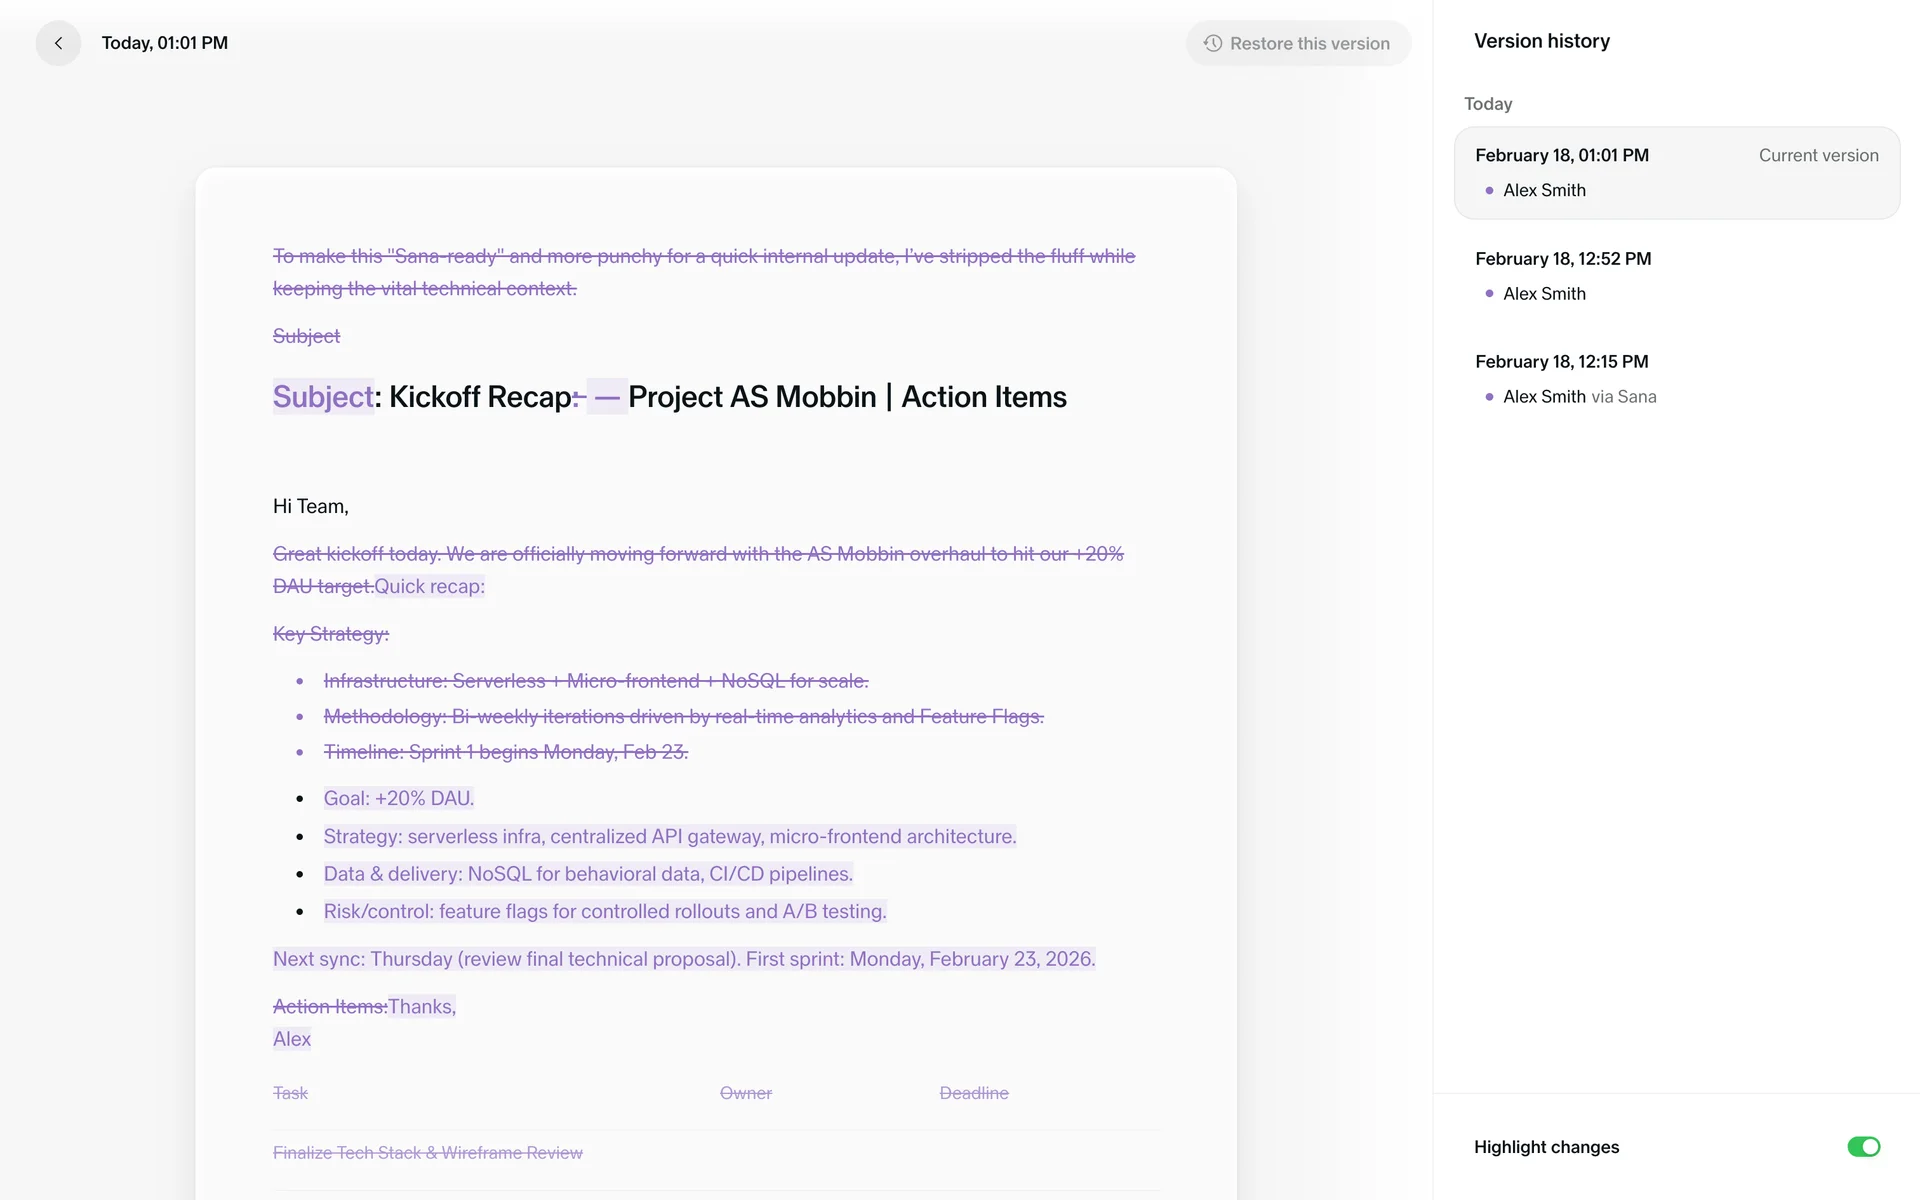This screenshot has width=1920, height=1200.
Task: Click the struck-through Deadline column header
Action: 973,1093
